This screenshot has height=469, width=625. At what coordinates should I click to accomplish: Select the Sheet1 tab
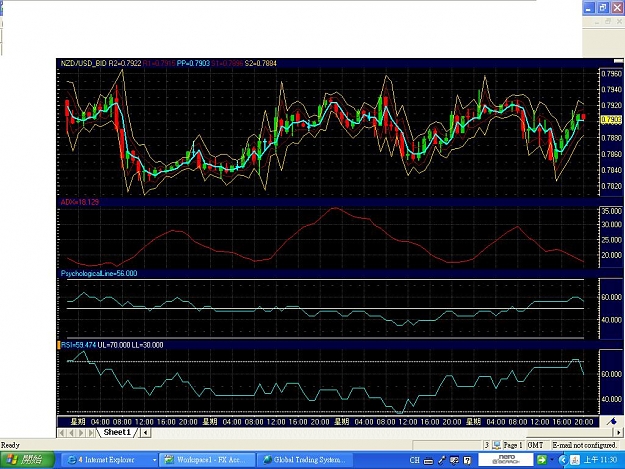(117, 432)
